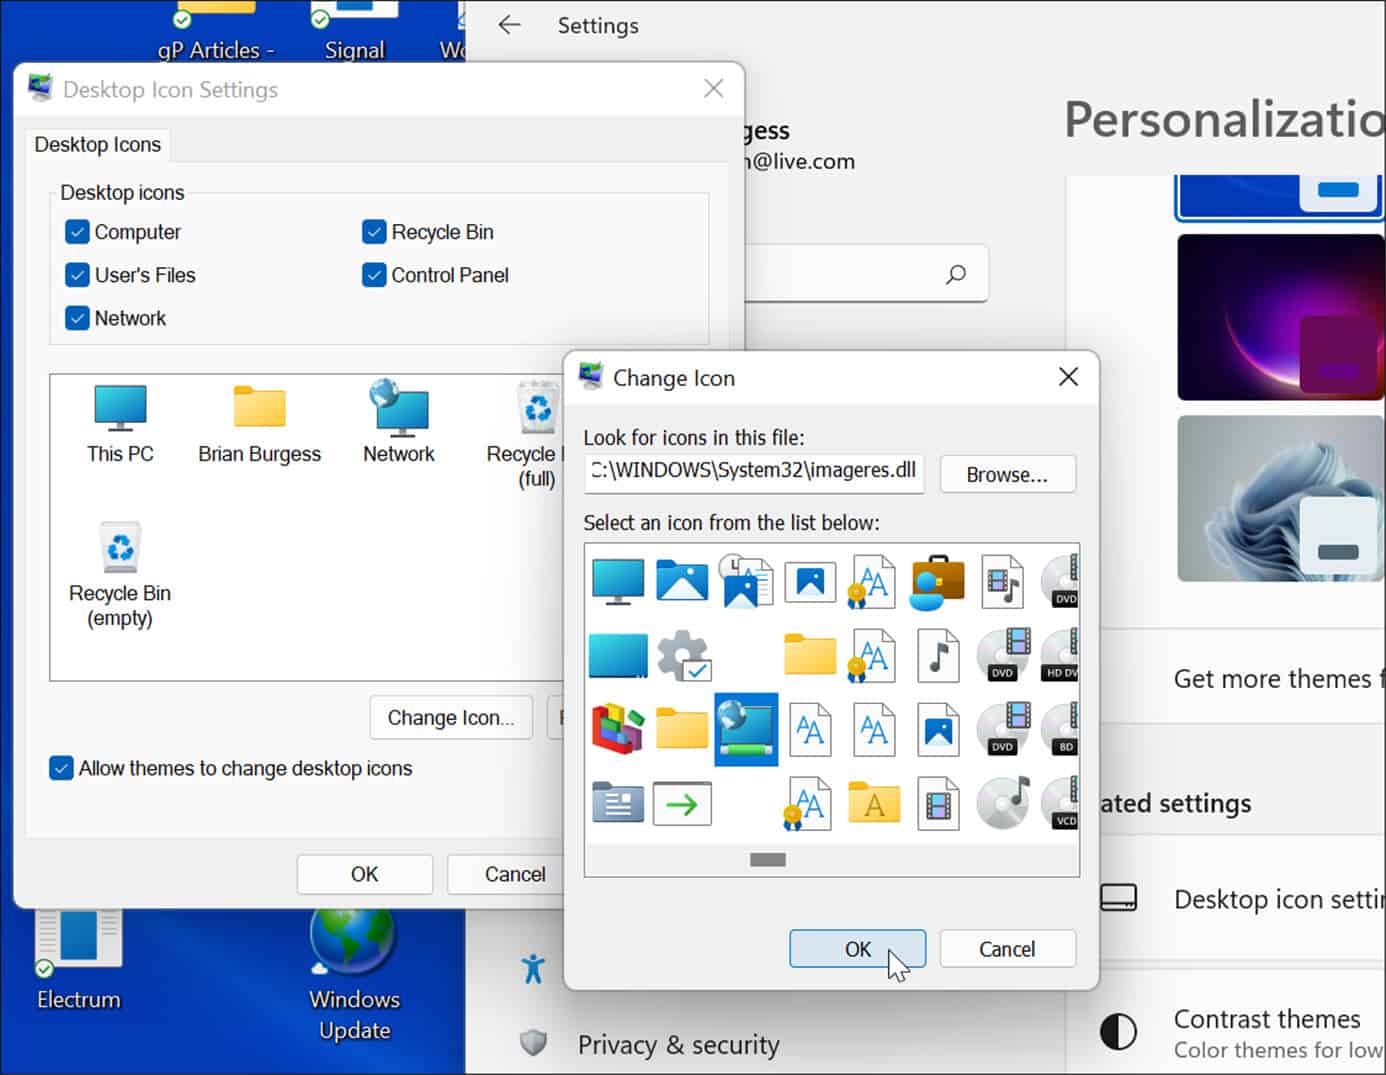Select the highlighted network drive icon

pyautogui.click(x=745, y=729)
